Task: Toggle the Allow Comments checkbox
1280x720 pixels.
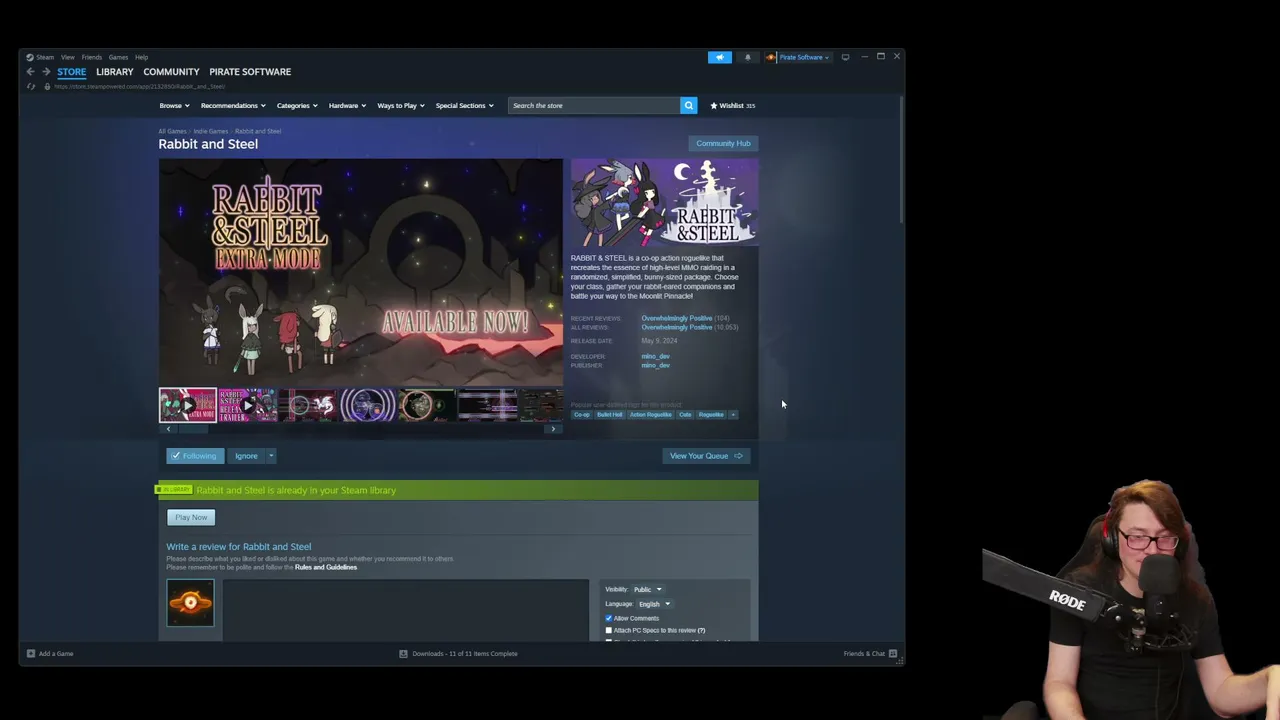Action: click(608, 618)
